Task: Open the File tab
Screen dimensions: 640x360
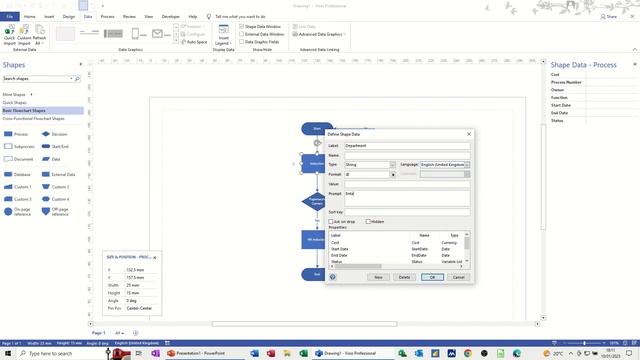Action: (x=10, y=17)
